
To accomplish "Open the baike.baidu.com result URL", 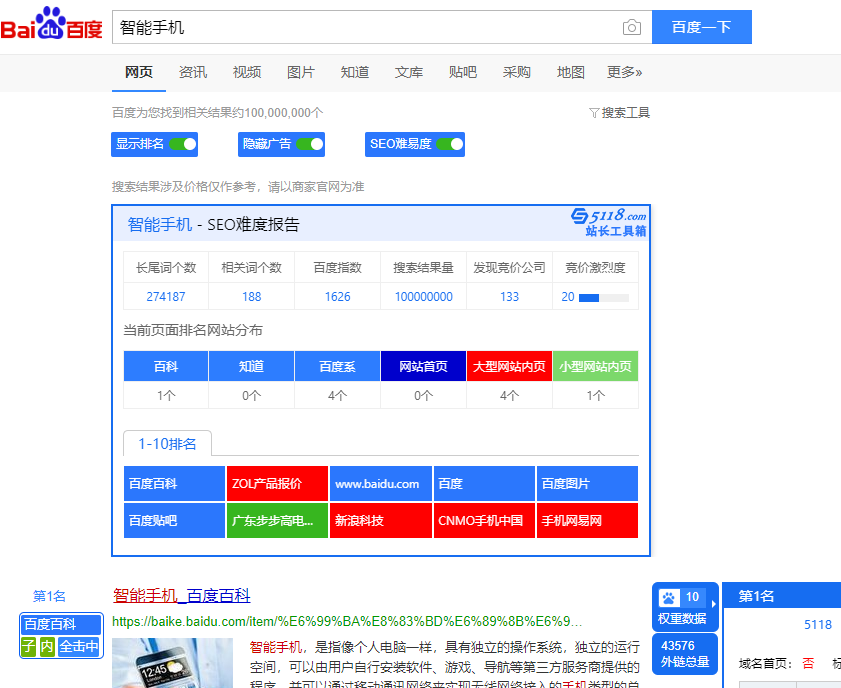I will tap(347, 622).
